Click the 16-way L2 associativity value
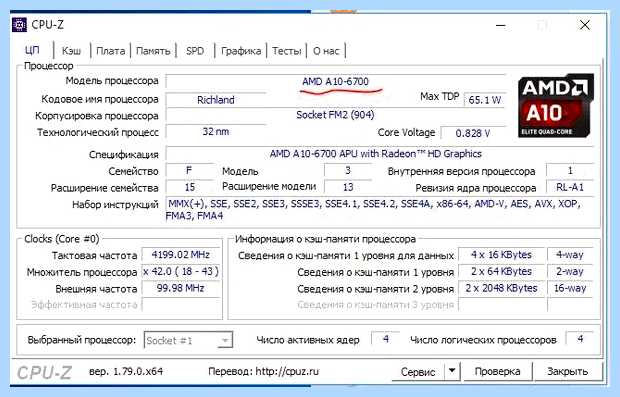 click(570, 288)
